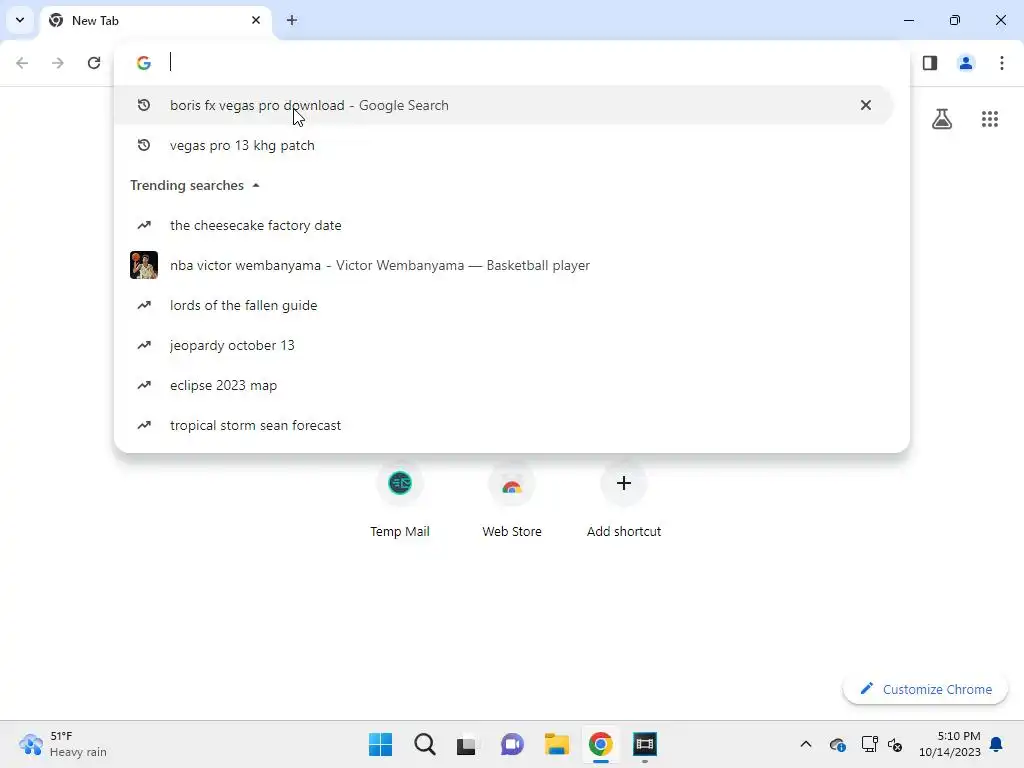Open the Google apps grid
The image size is (1024, 768).
(x=990, y=119)
